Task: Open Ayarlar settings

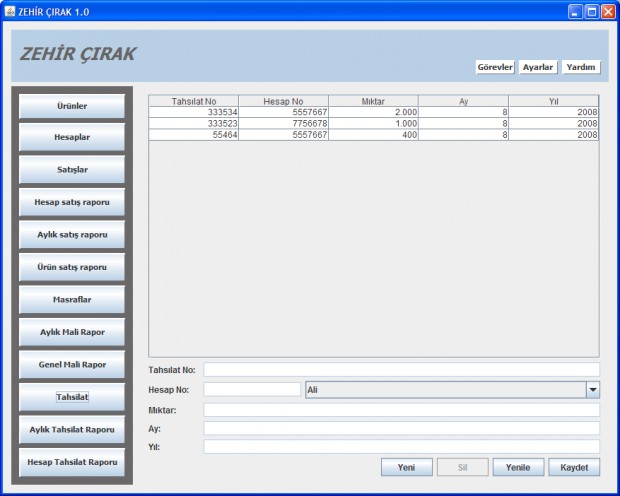Action: coord(538,67)
